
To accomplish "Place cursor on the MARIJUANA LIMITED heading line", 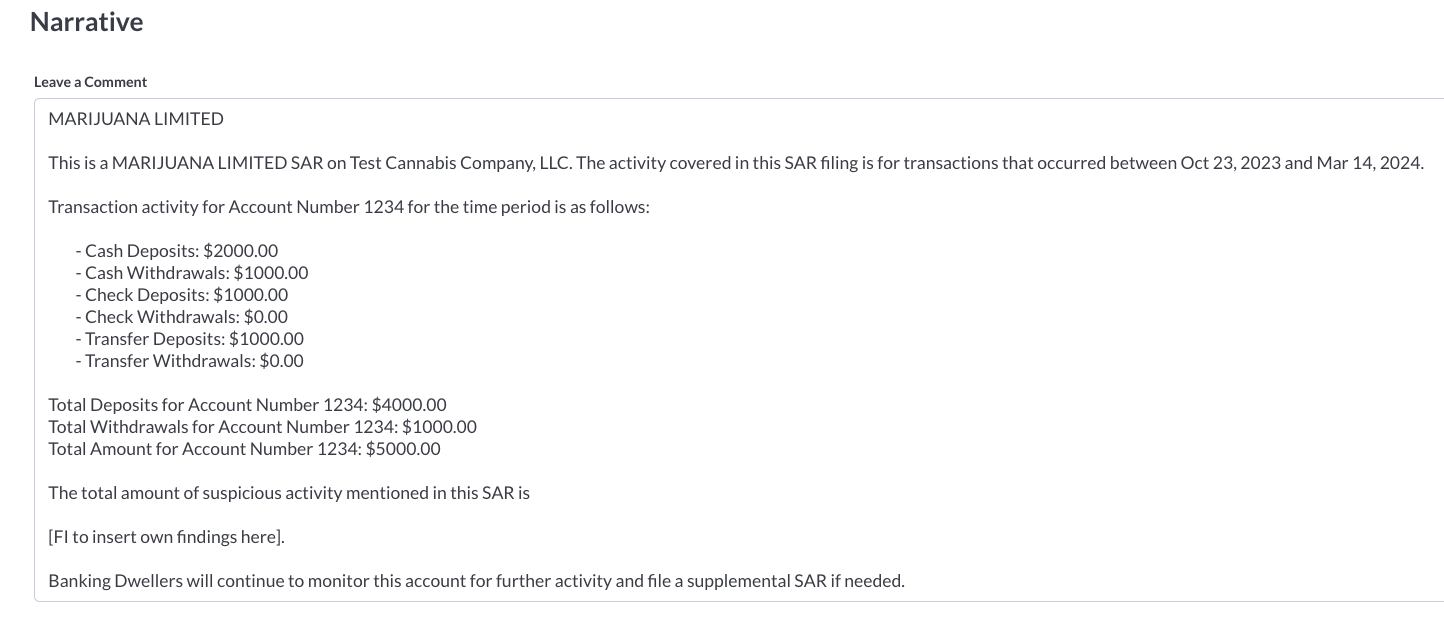I will click(135, 118).
